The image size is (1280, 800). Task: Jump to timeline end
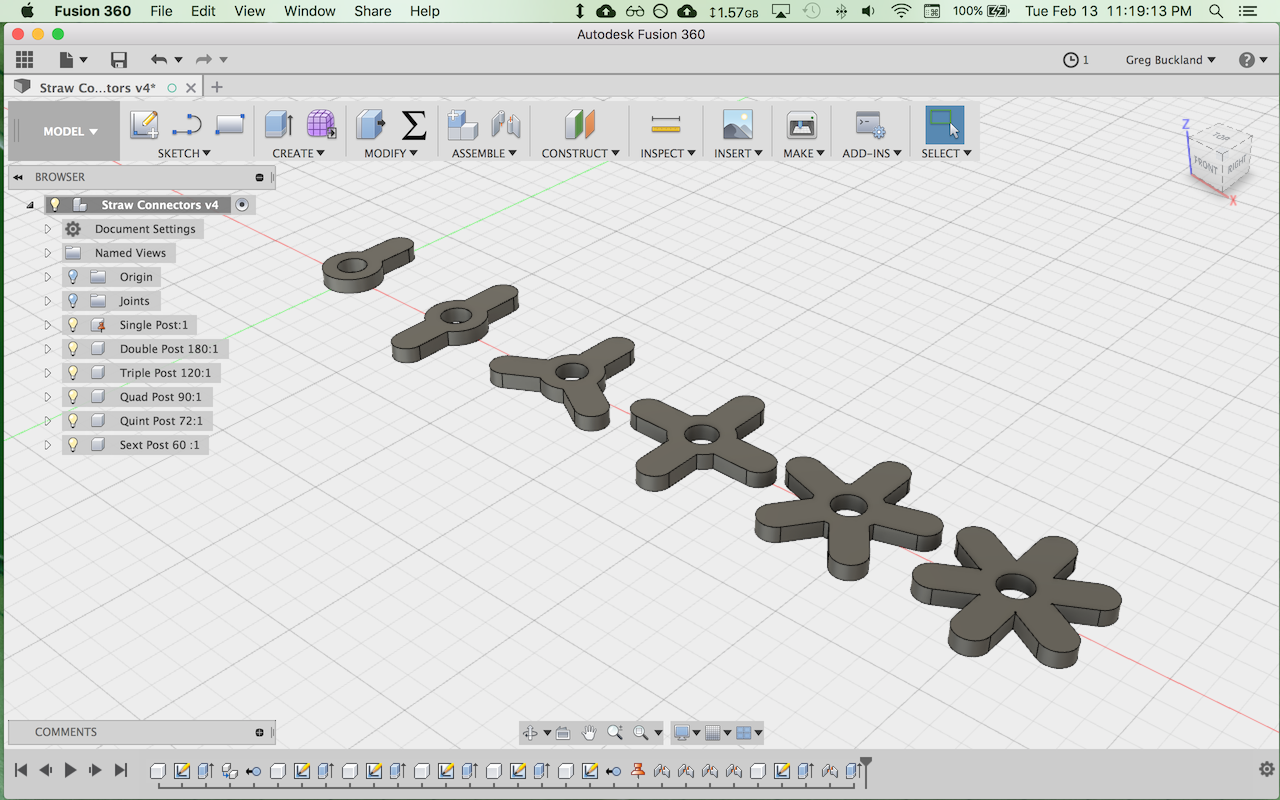(x=121, y=770)
